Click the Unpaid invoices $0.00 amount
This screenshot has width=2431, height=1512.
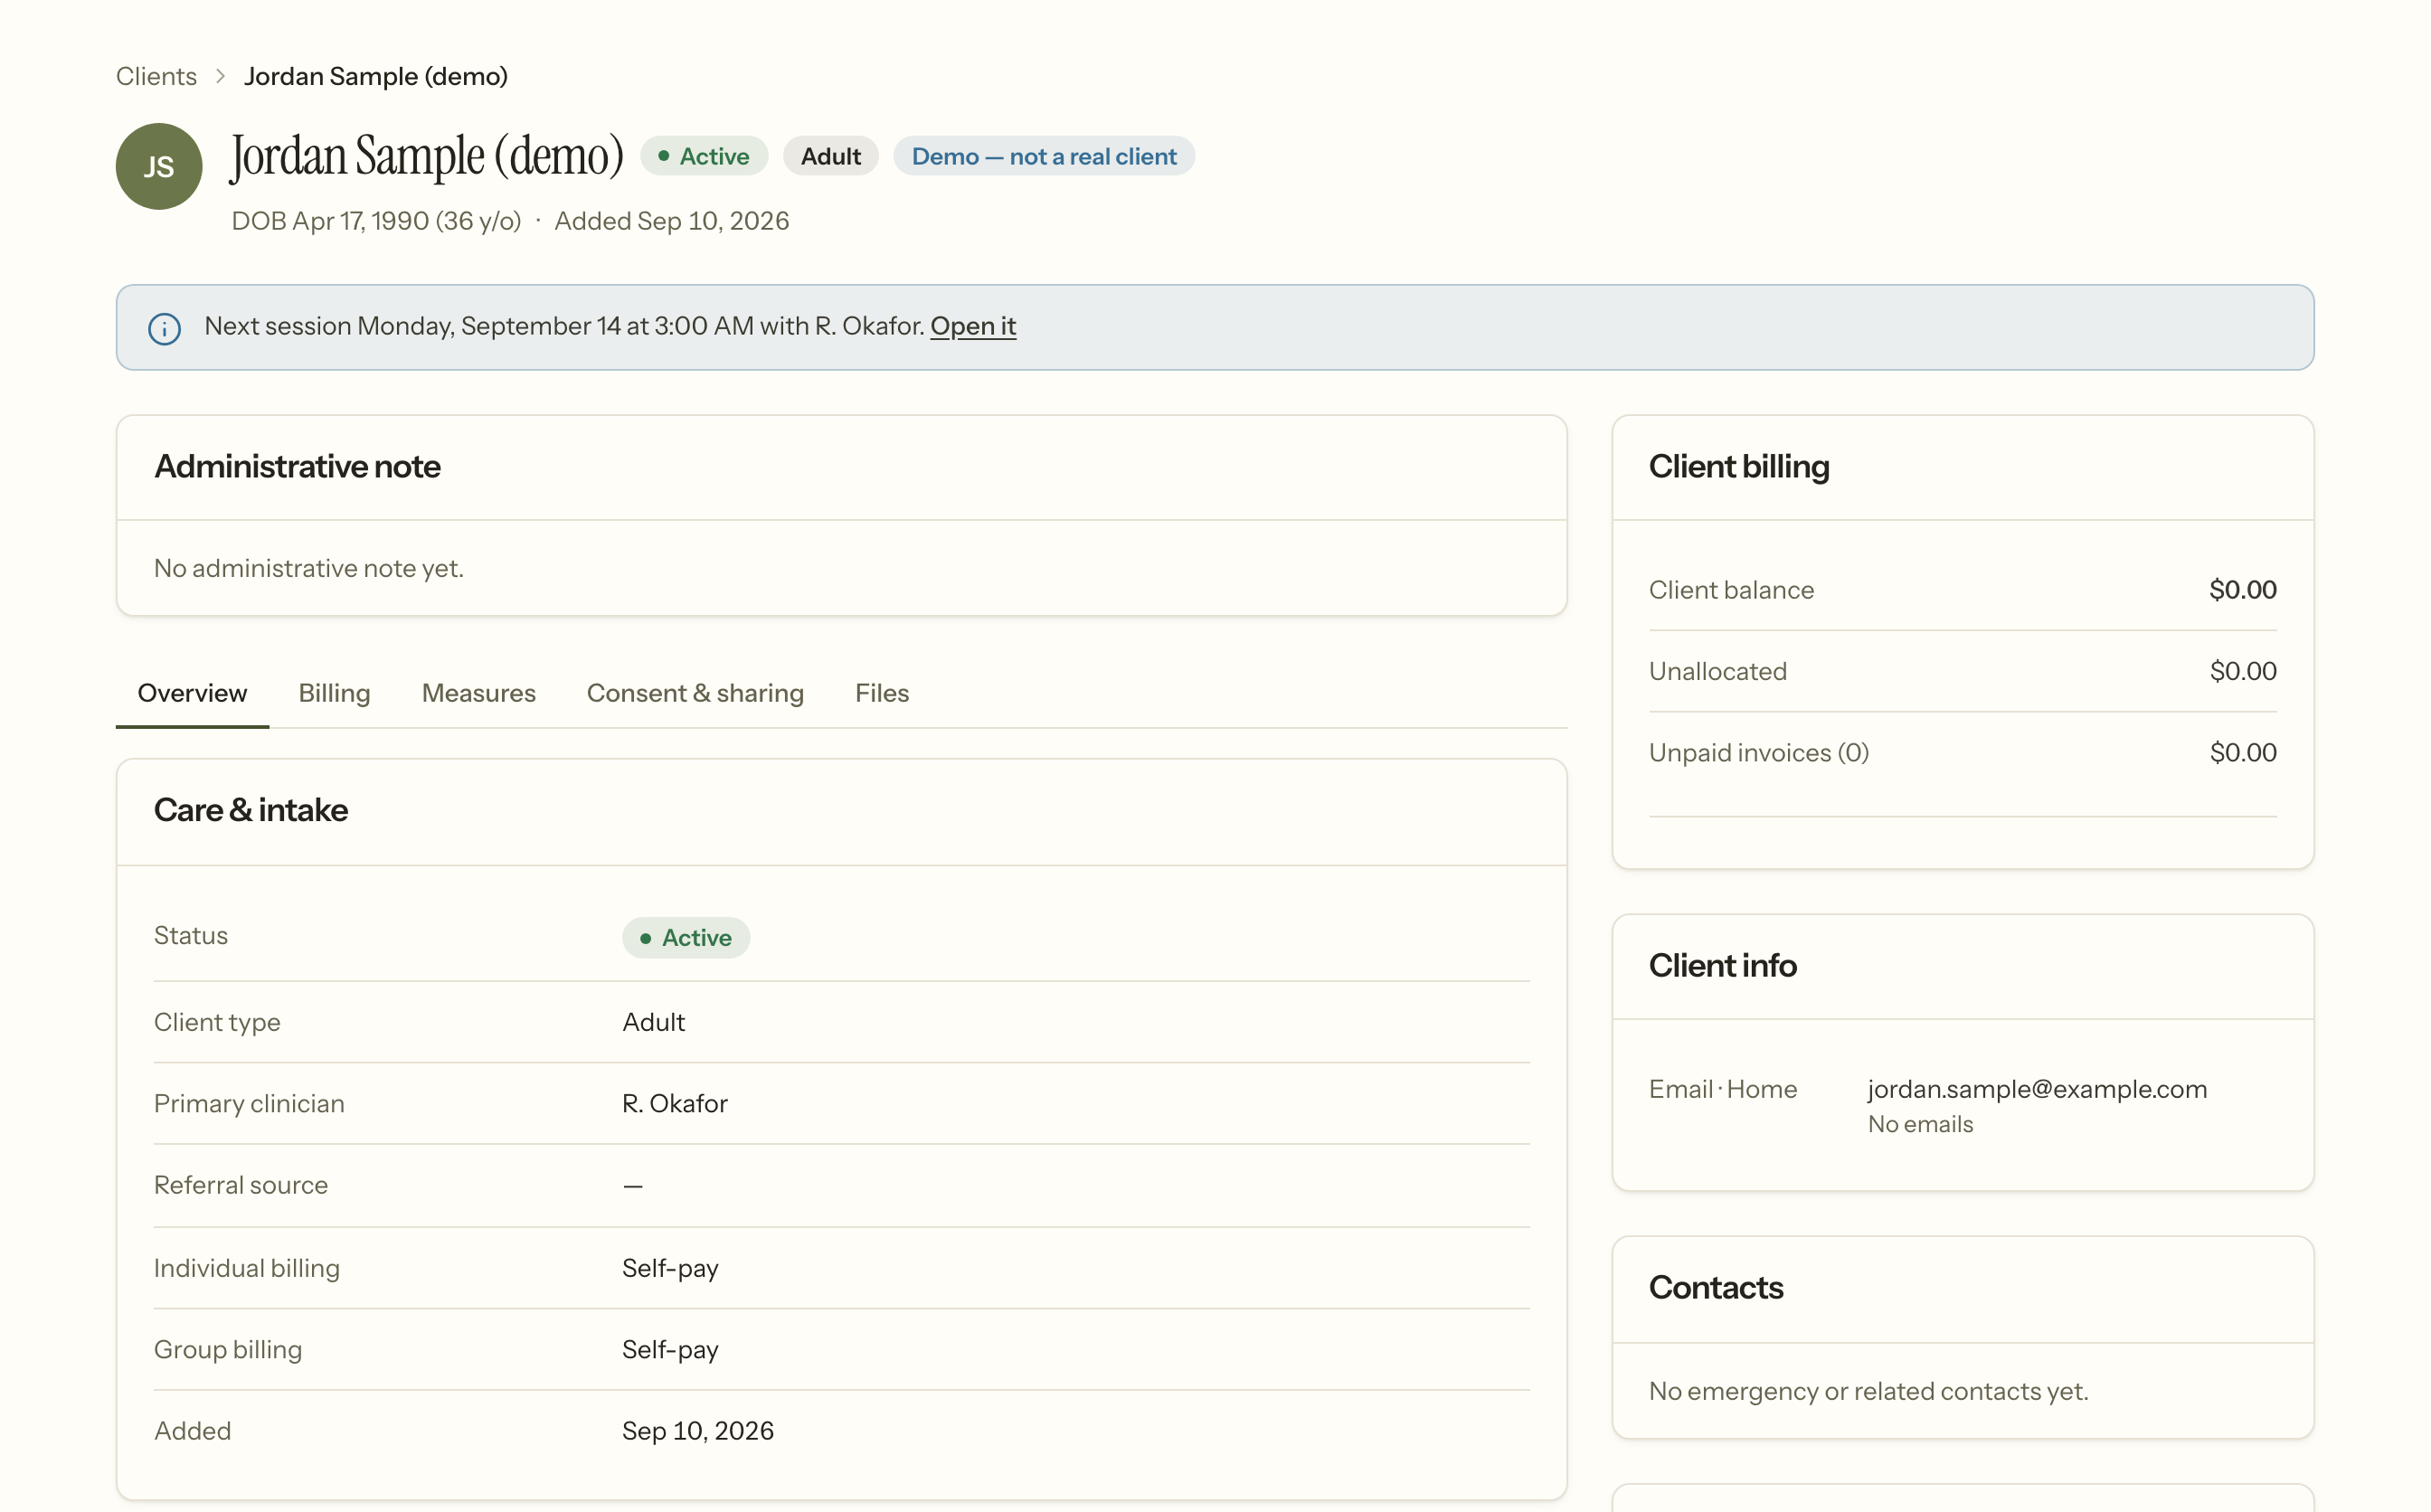click(x=2243, y=752)
